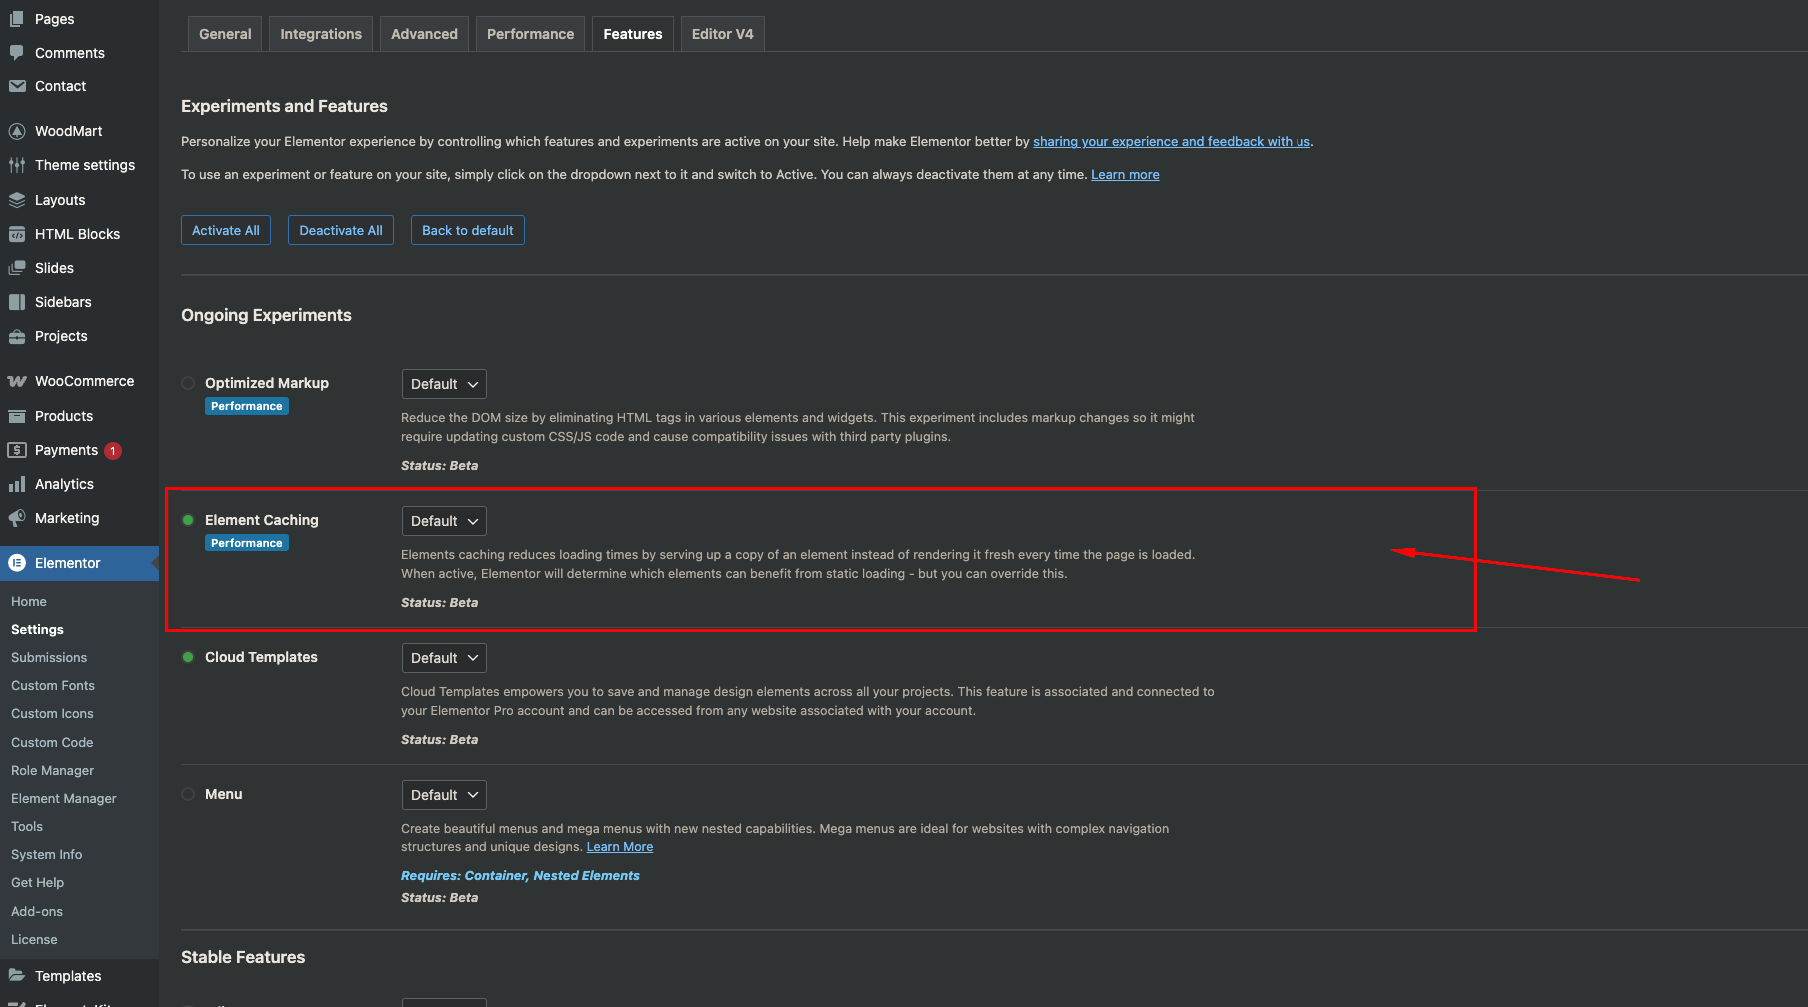Viewport: 1808px width, 1007px height.
Task: Open Get Help submenu item
Action: 37,882
